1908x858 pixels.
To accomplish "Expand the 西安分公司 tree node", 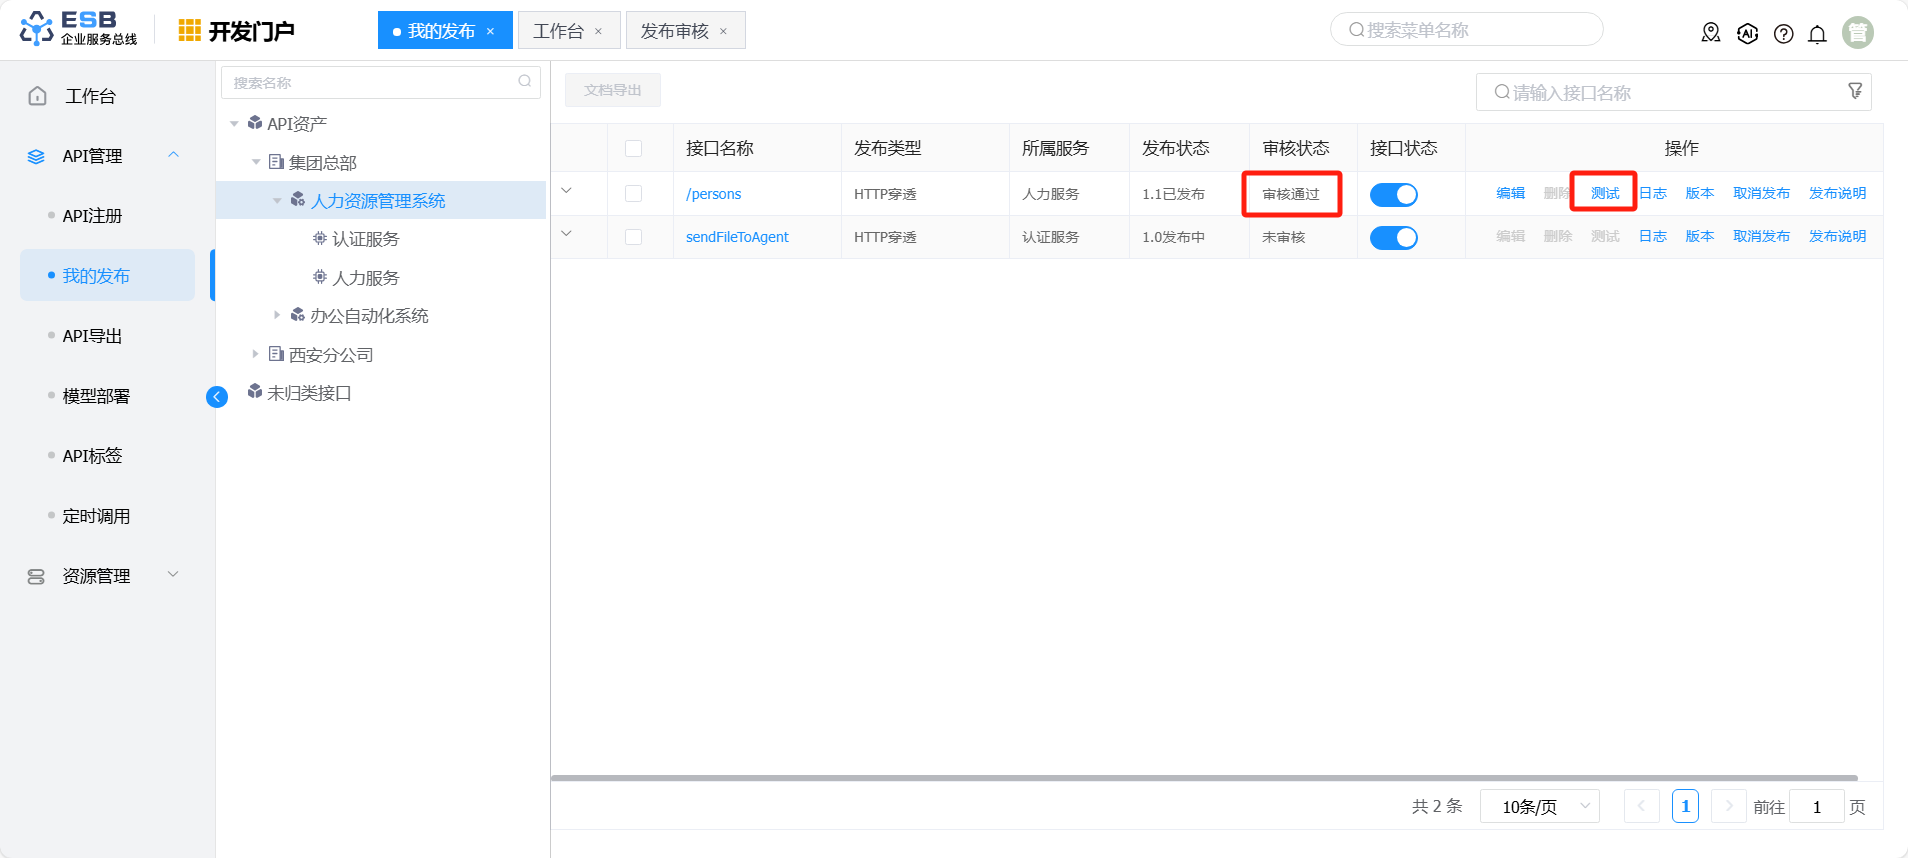I will click(x=256, y=354).
